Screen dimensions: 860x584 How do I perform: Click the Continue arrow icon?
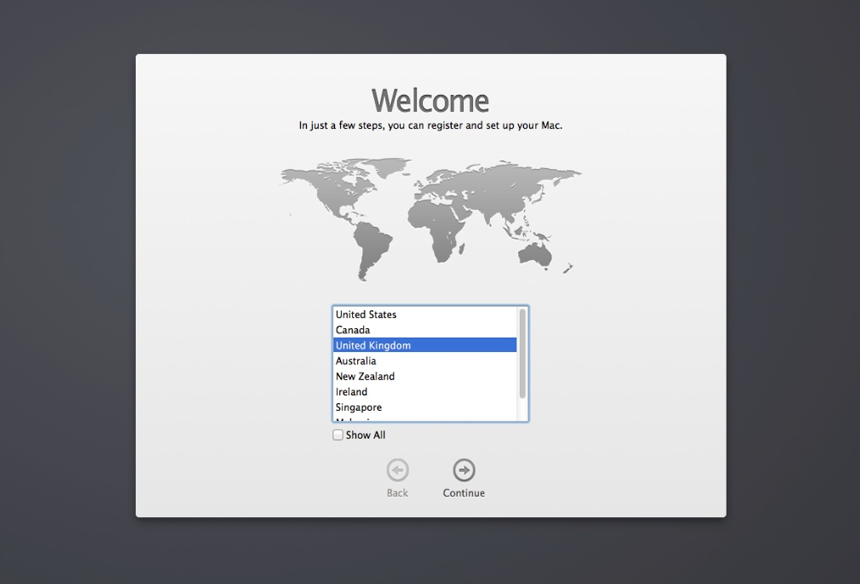pyautogui.click(x=464, y=470)
